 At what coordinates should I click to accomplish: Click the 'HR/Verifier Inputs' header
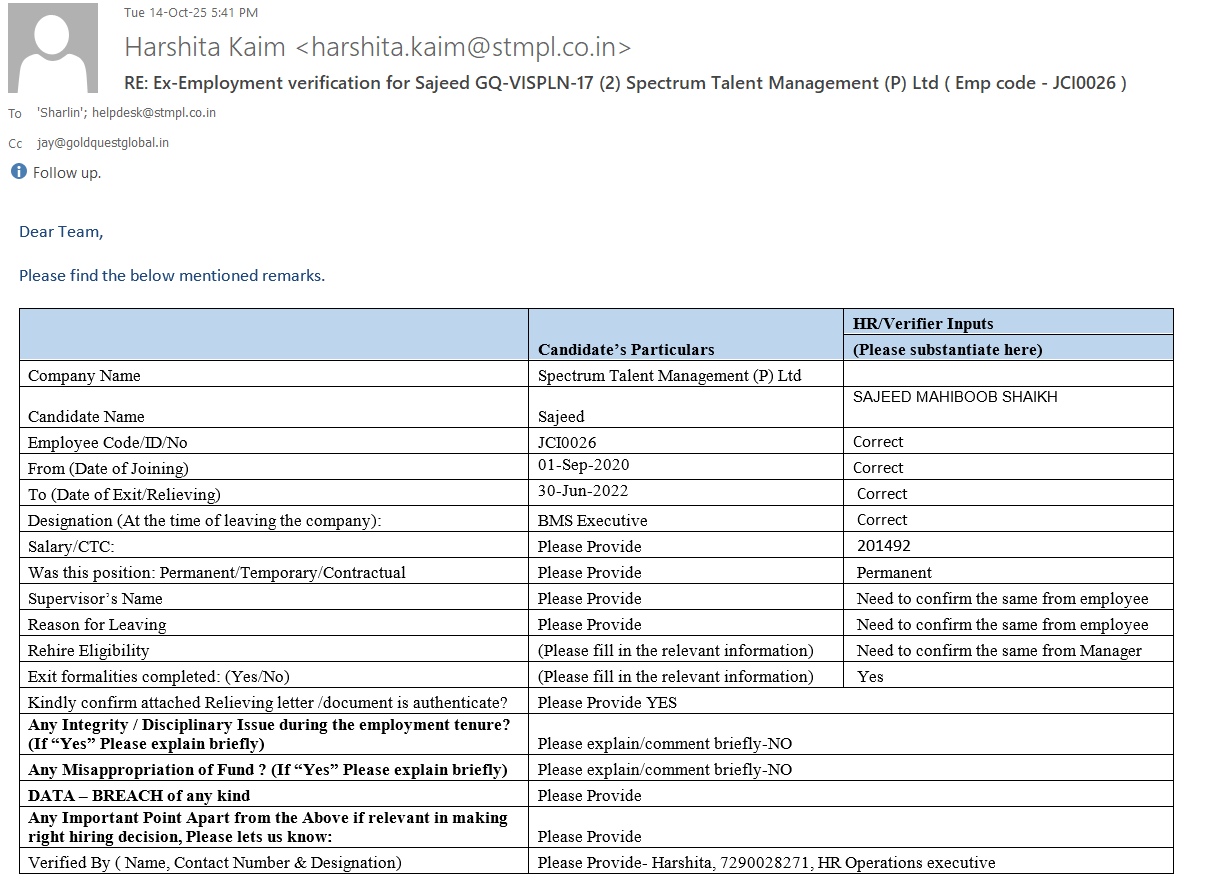(x=923, y=324)
